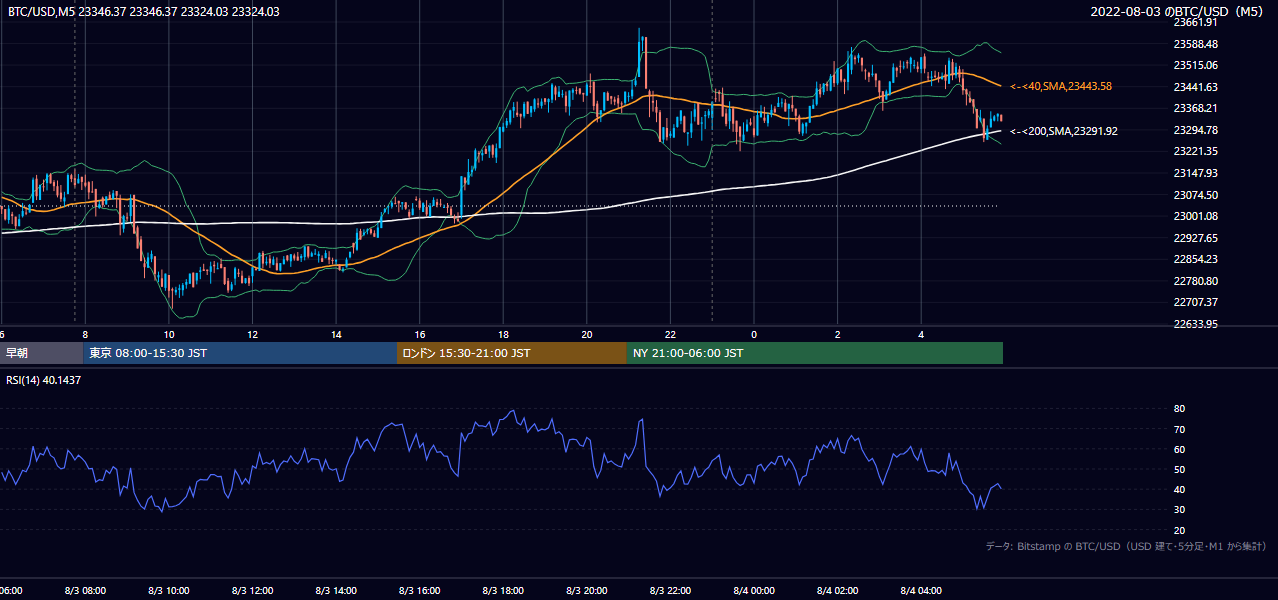Click the 8/3 20:00 time axis label
This screenshot has height=600, width=1278.
pos(587,591)
